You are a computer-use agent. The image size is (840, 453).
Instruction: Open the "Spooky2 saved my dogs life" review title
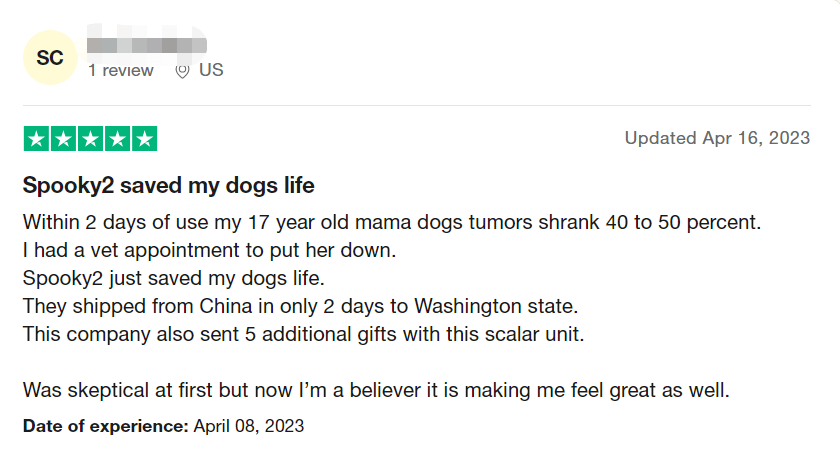pyautogui.click(x=168, y=186)
